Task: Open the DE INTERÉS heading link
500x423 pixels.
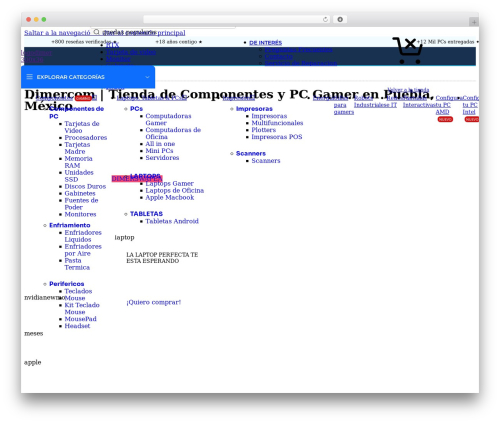Action: pyautogui.click(x=265, y=43)
